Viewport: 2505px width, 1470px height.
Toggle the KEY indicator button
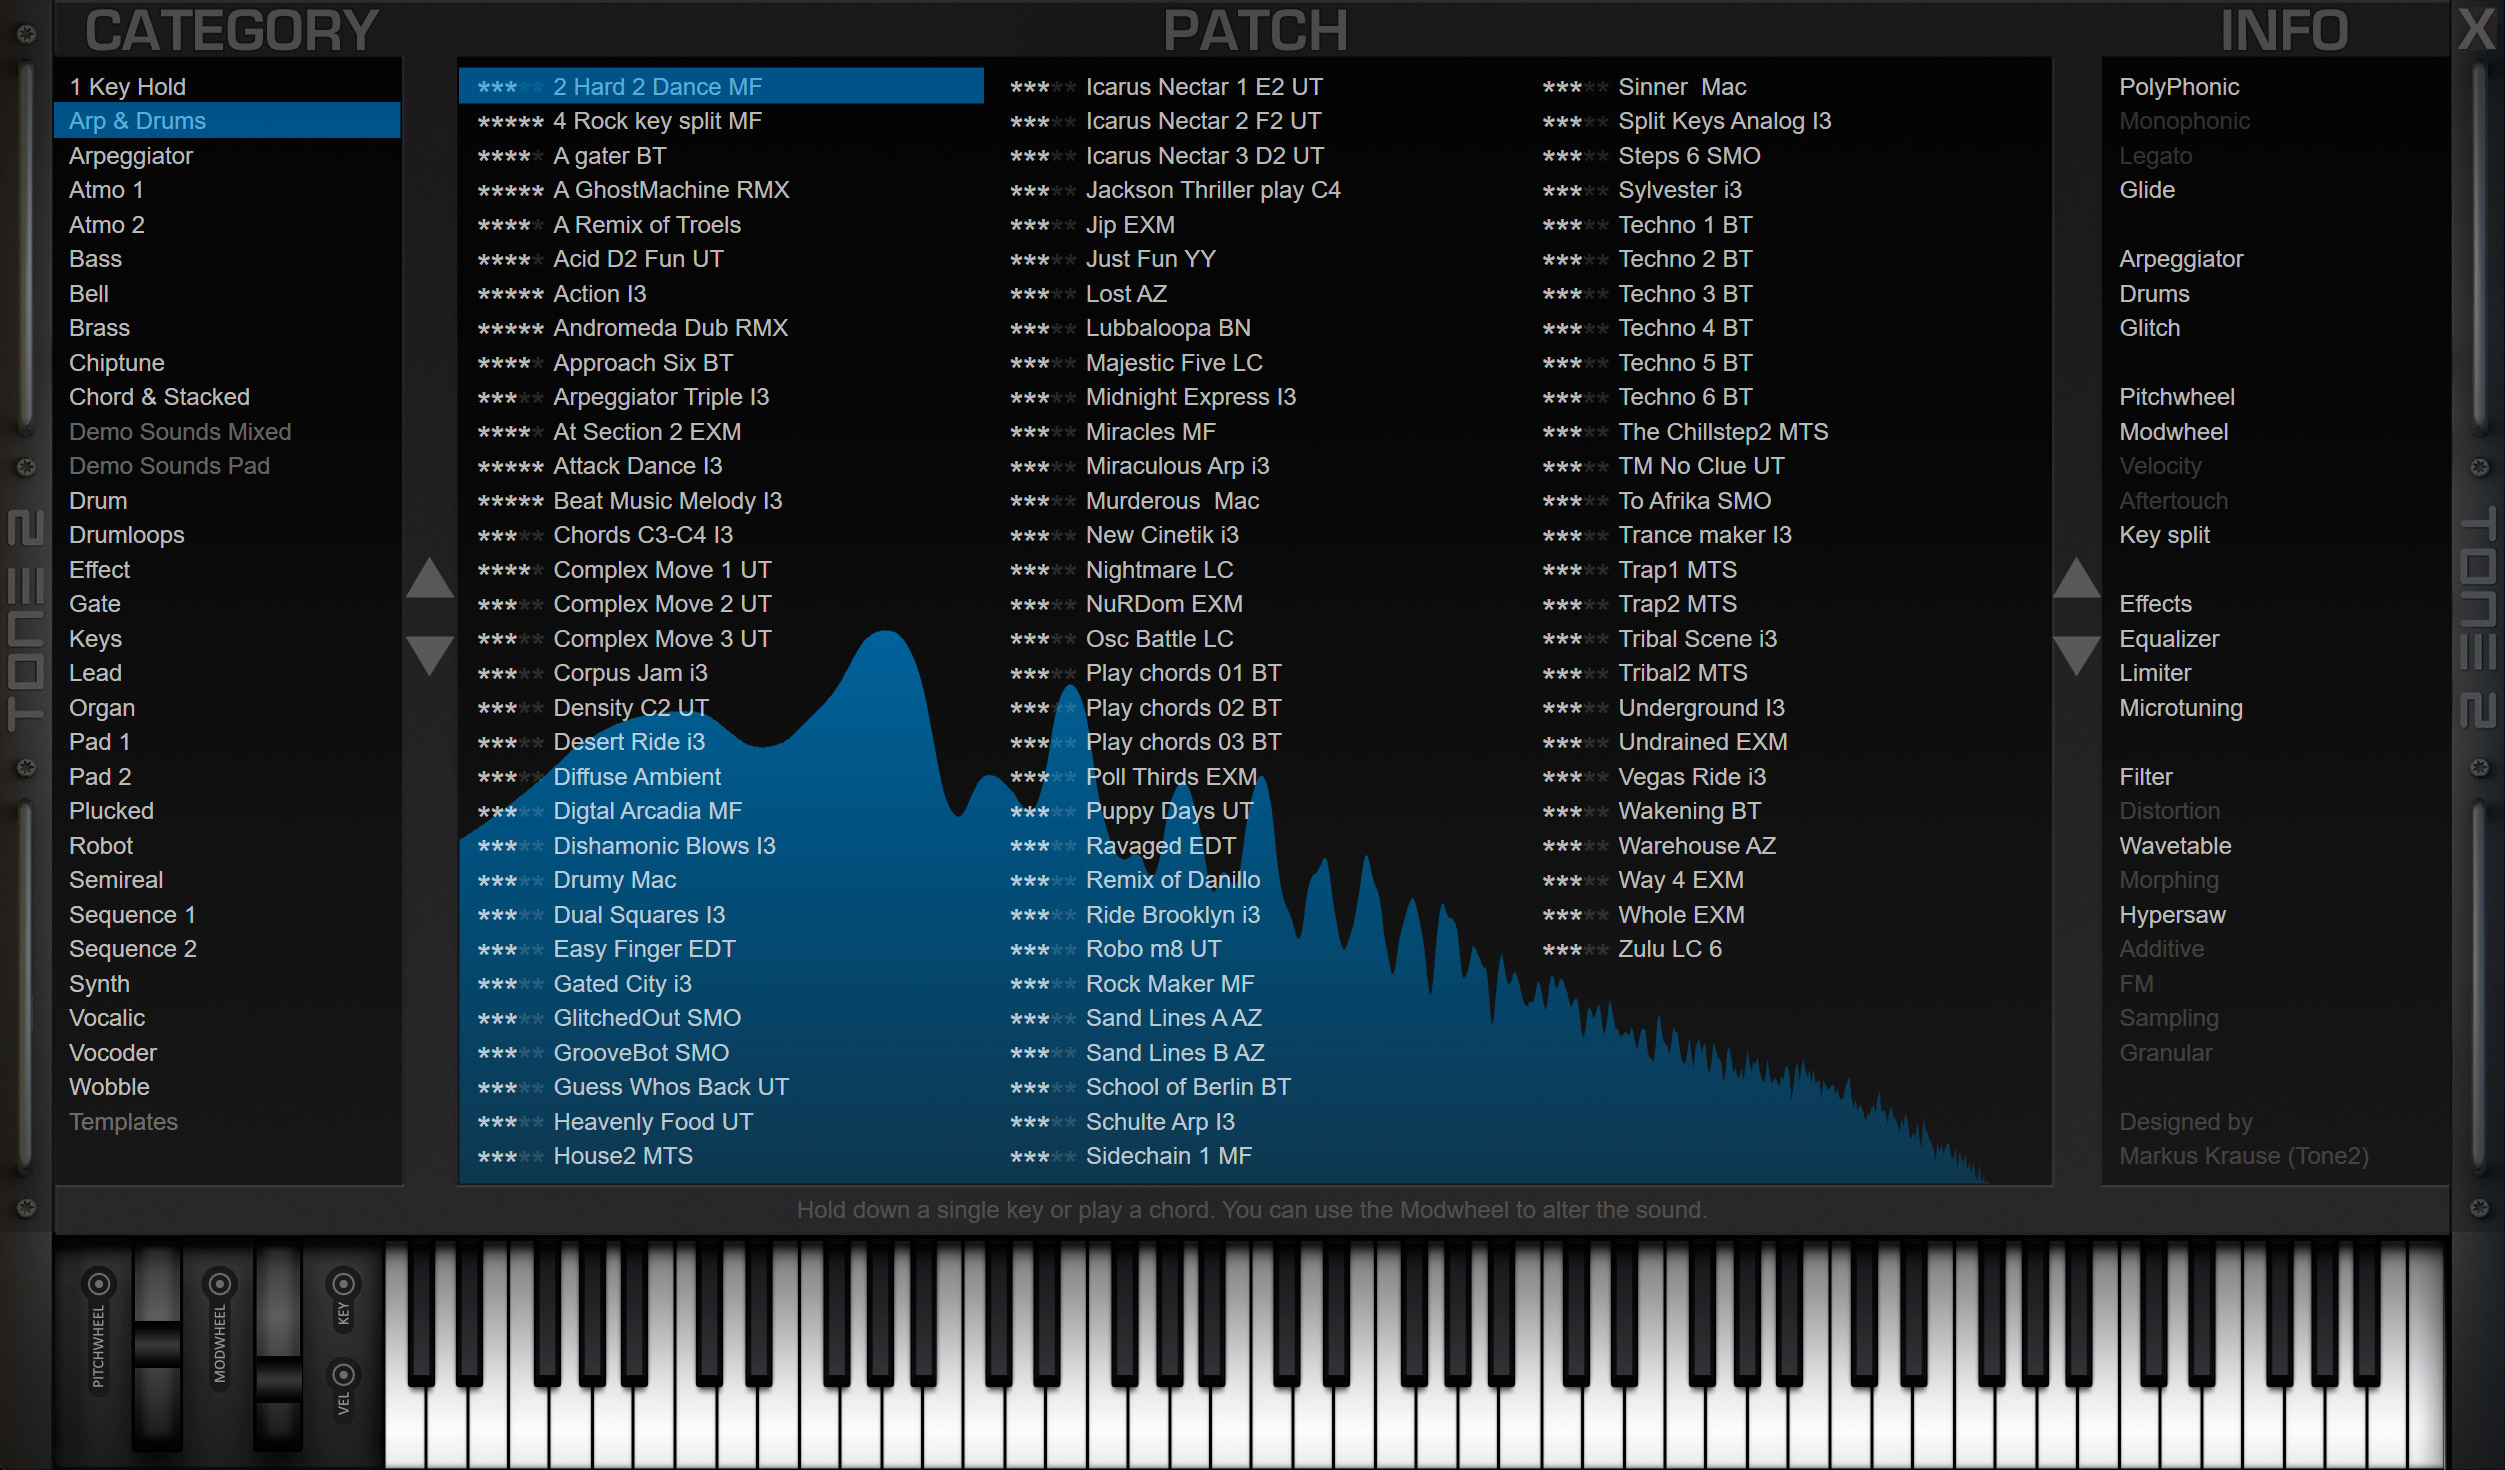pos(343,1284)
